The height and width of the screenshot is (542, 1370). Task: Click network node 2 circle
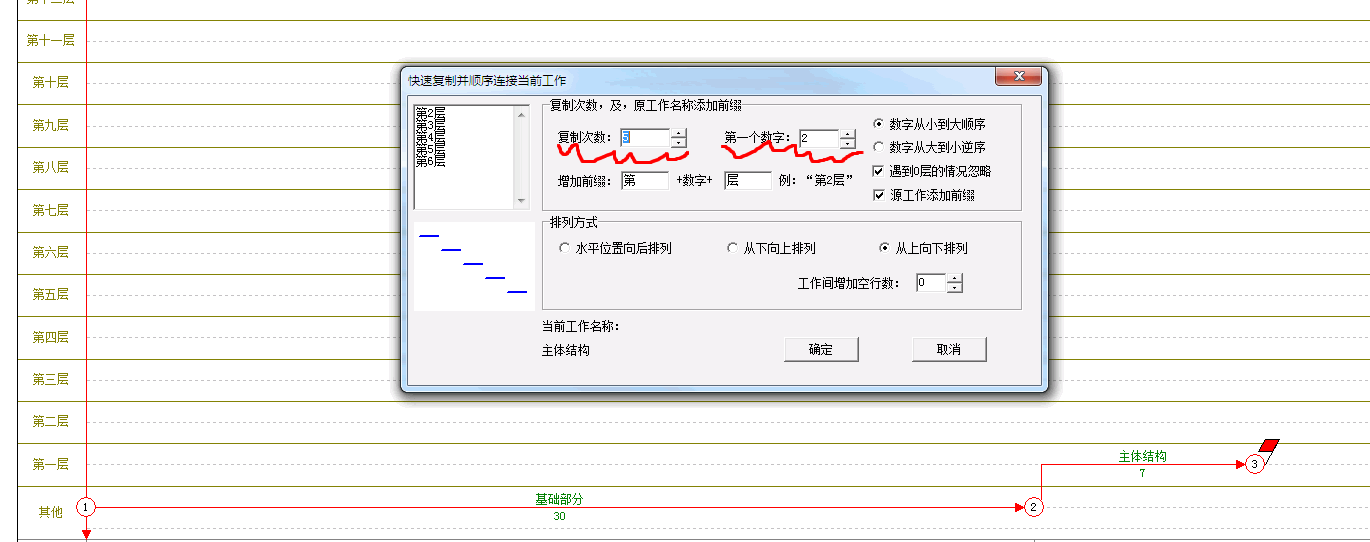tap(1034, 507)
